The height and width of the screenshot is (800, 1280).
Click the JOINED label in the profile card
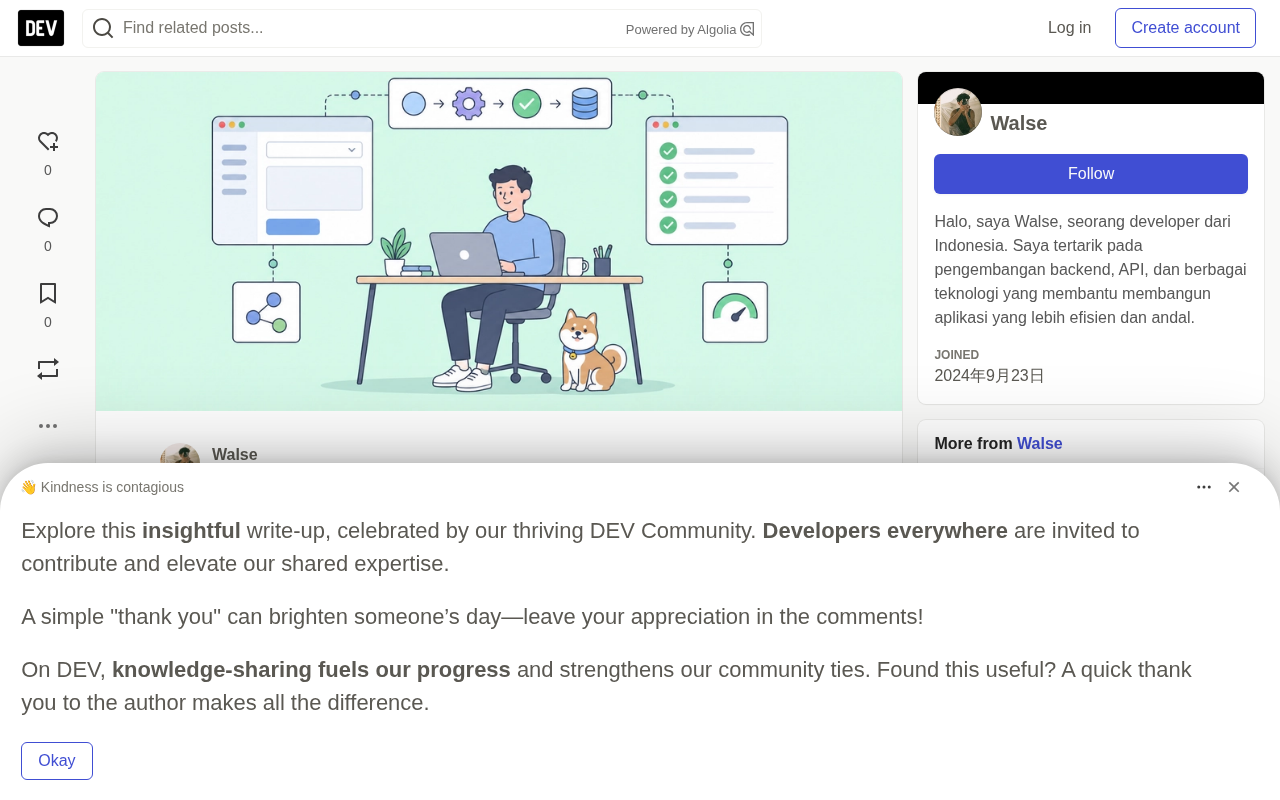[957, 355]
